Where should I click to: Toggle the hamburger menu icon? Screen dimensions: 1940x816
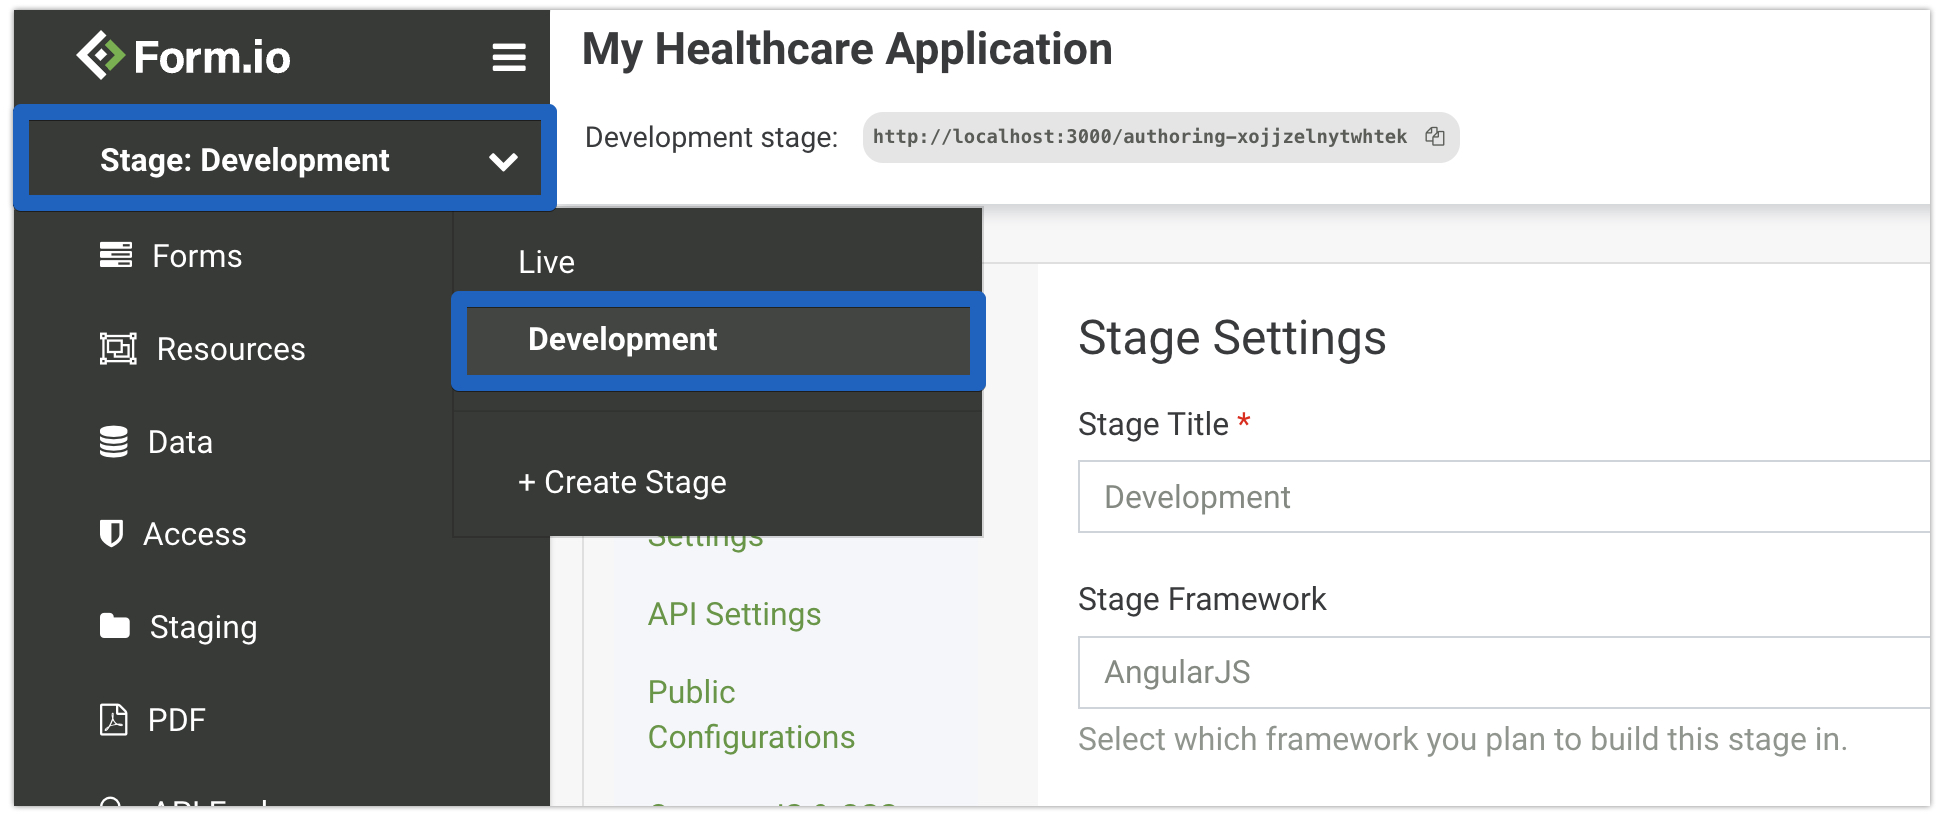click(508, 57)
